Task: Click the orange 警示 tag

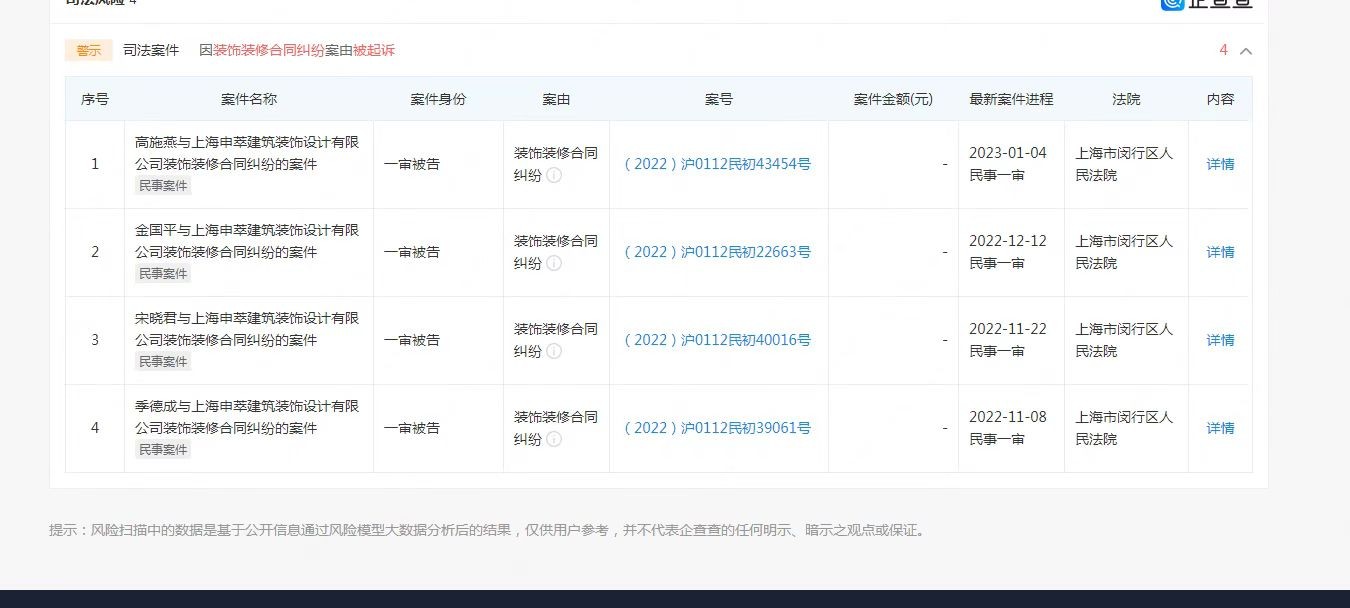Action: coord(89,50)
